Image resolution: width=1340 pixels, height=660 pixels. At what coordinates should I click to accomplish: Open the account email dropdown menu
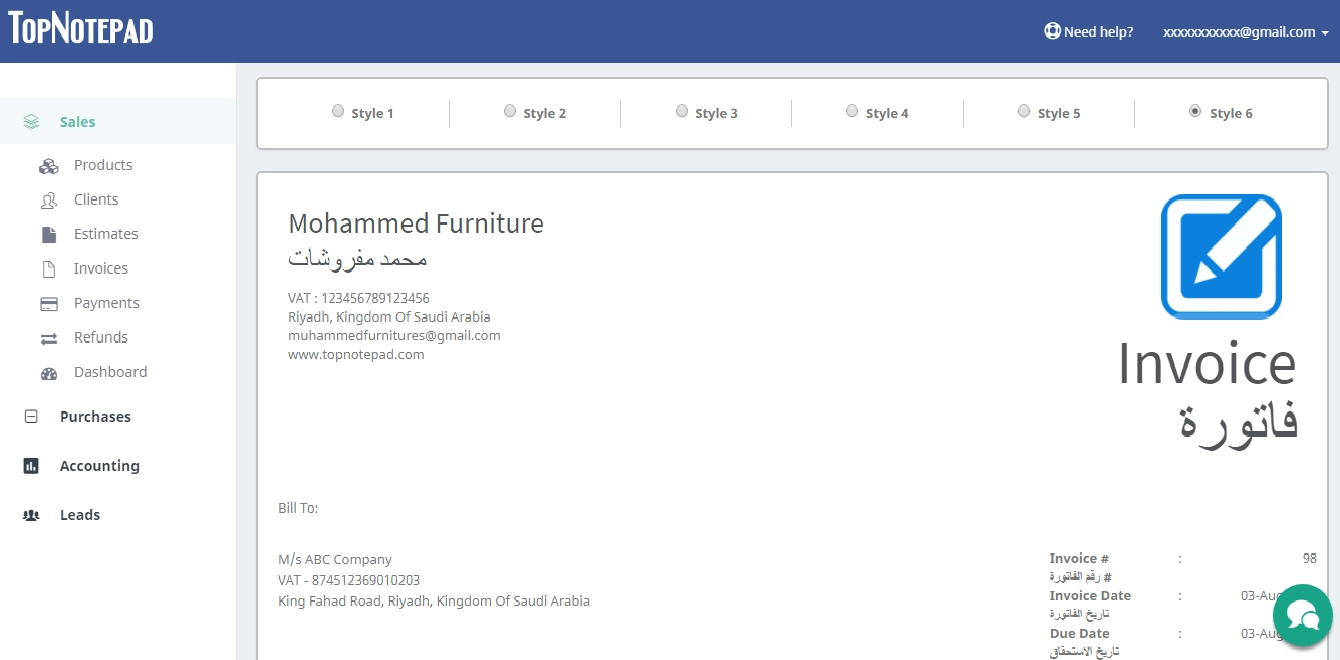tap(1245, 32)
